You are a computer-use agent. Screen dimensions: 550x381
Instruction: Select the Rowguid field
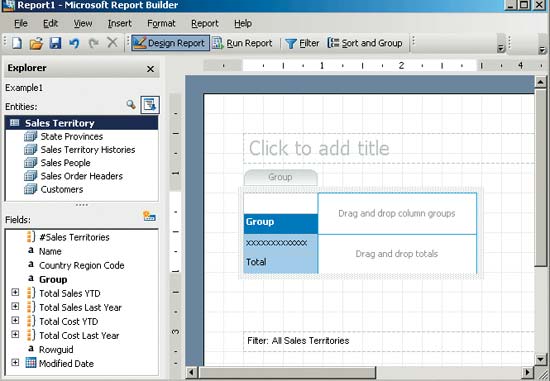[x=56, y=350]
